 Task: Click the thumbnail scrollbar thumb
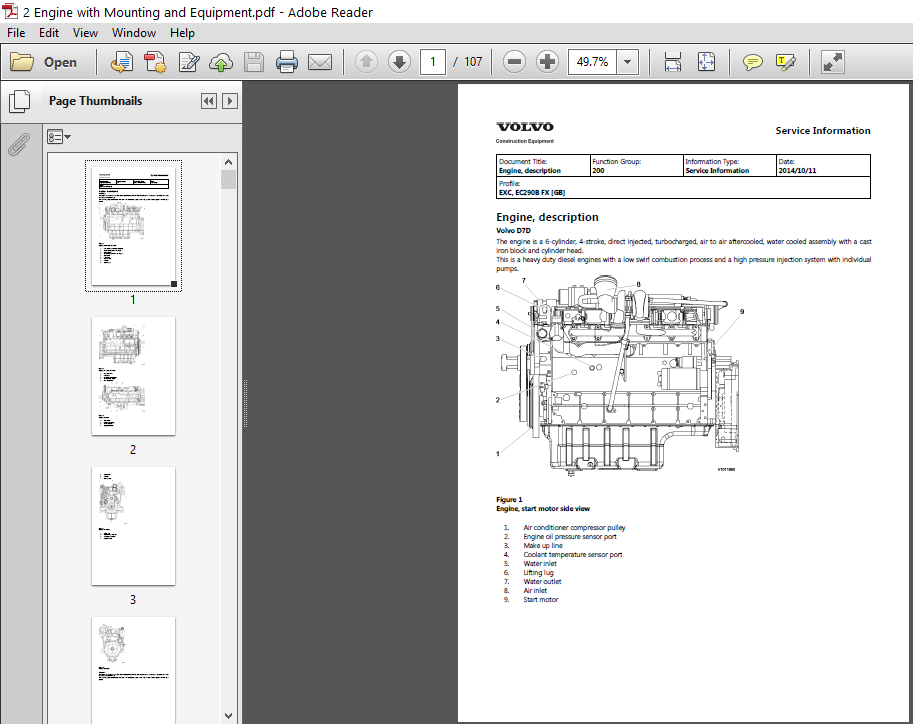(x=228, y=180)
